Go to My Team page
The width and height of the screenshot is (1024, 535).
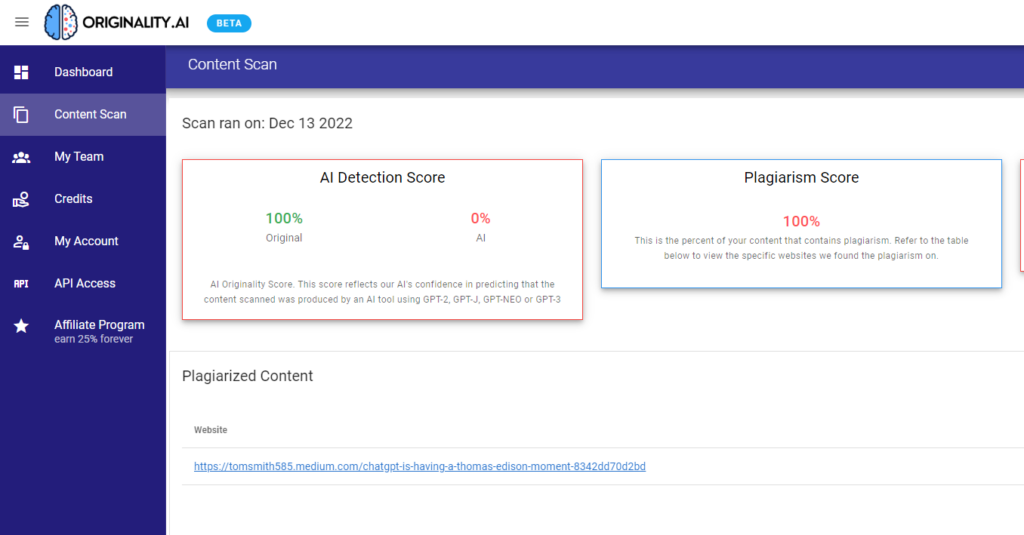(83, 157)
